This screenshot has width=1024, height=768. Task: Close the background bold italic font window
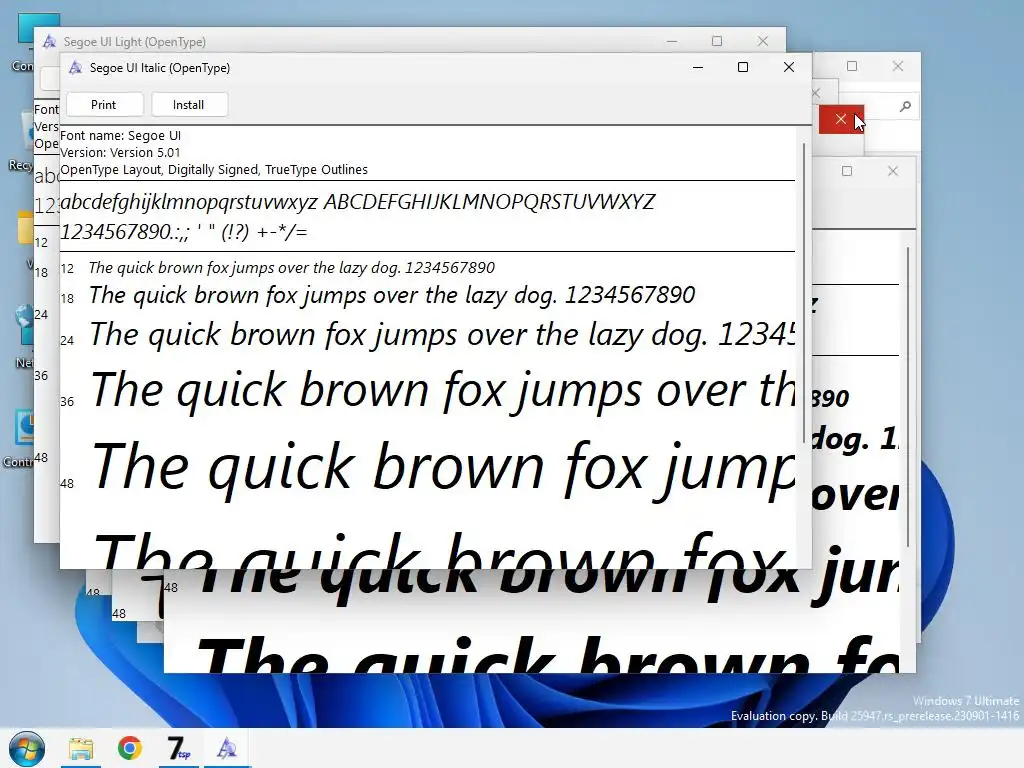pos(893,171)
